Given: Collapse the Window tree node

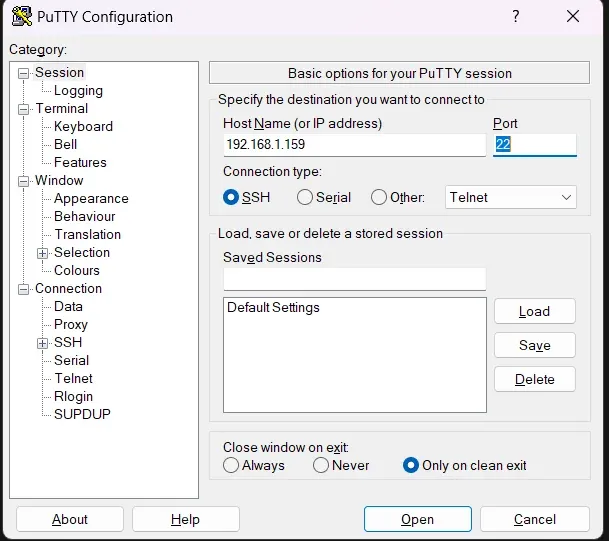Looking at the screenshot, I should pos(24,181).
